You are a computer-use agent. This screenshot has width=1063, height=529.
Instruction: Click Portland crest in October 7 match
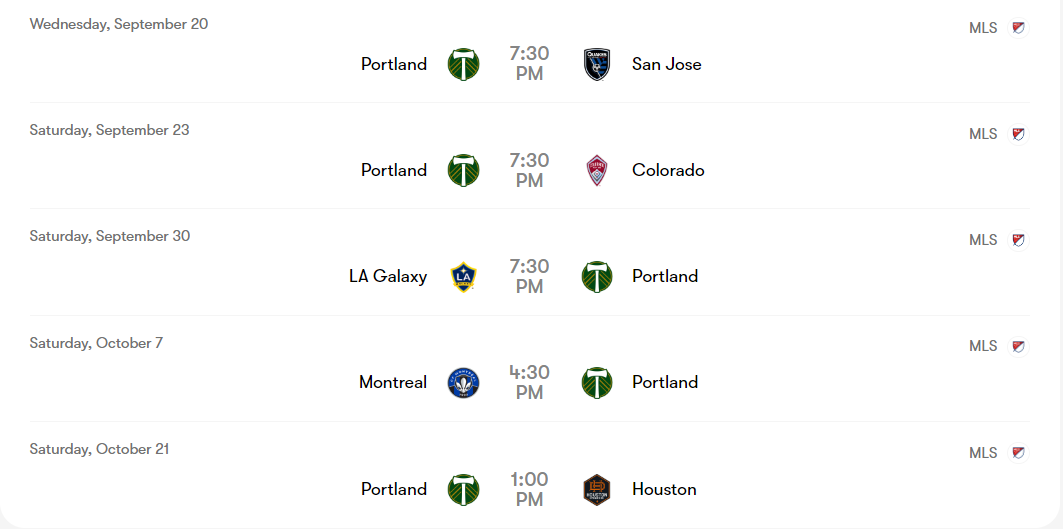(x=597, y=382)
